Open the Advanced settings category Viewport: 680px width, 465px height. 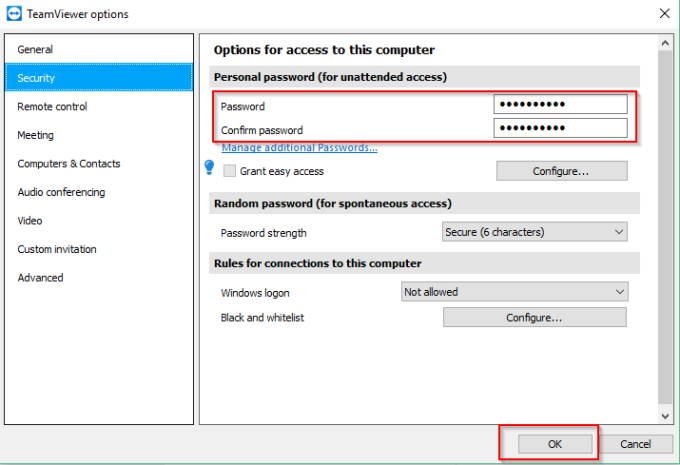click(x=99, y=278)
